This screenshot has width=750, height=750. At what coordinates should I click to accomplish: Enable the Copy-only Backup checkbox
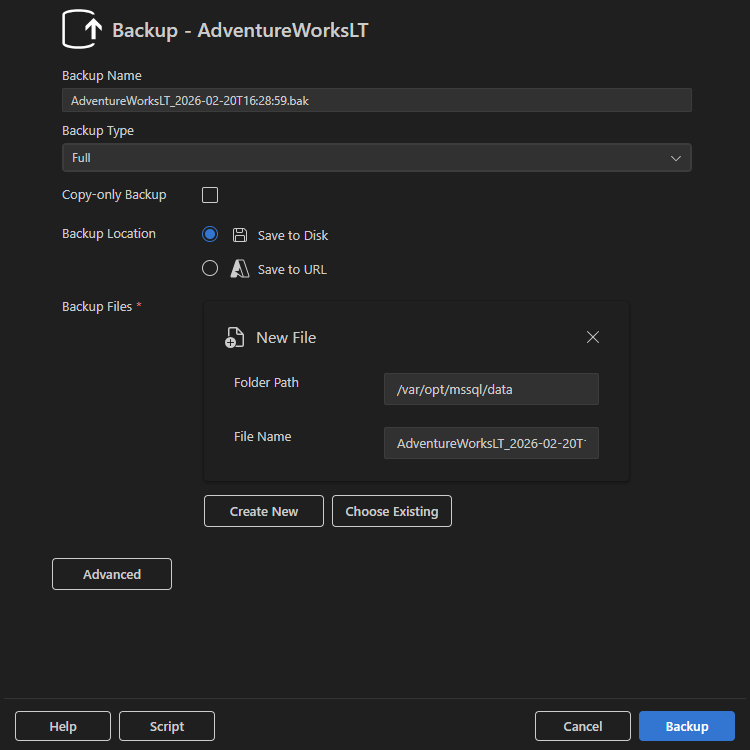click(x=210, y=195)
